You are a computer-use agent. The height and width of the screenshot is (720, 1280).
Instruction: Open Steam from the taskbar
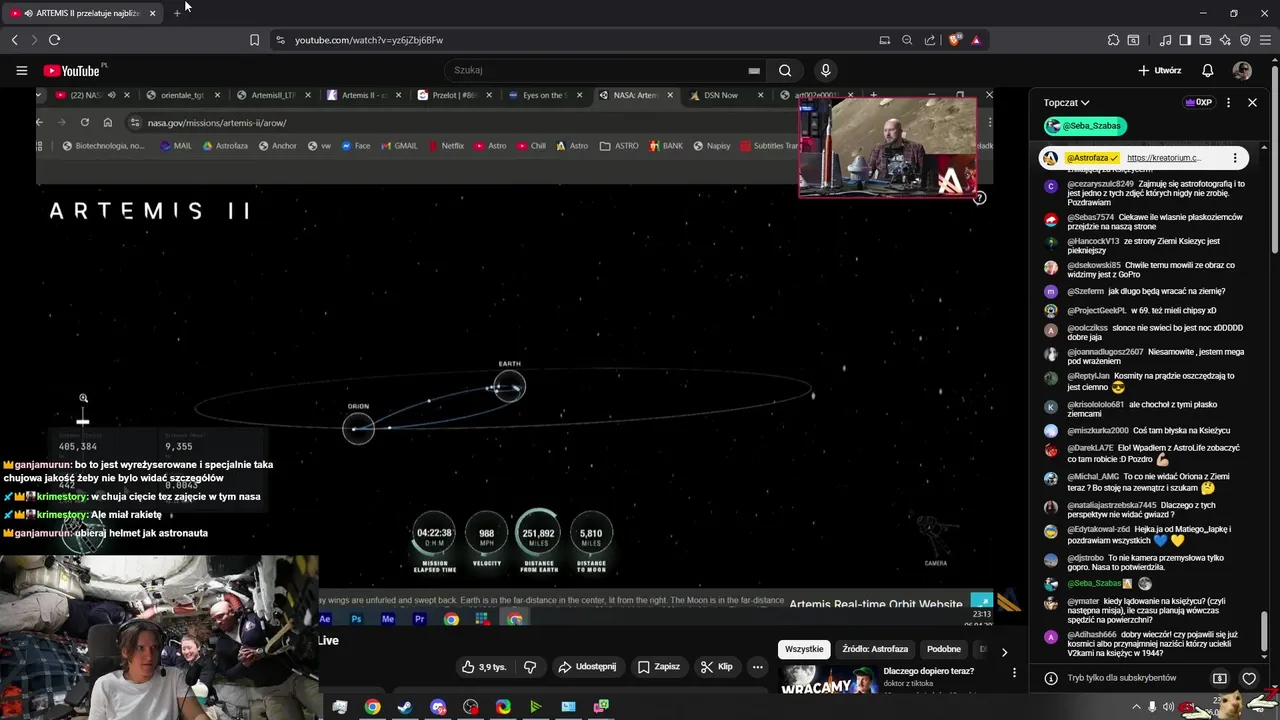(405, 707)
